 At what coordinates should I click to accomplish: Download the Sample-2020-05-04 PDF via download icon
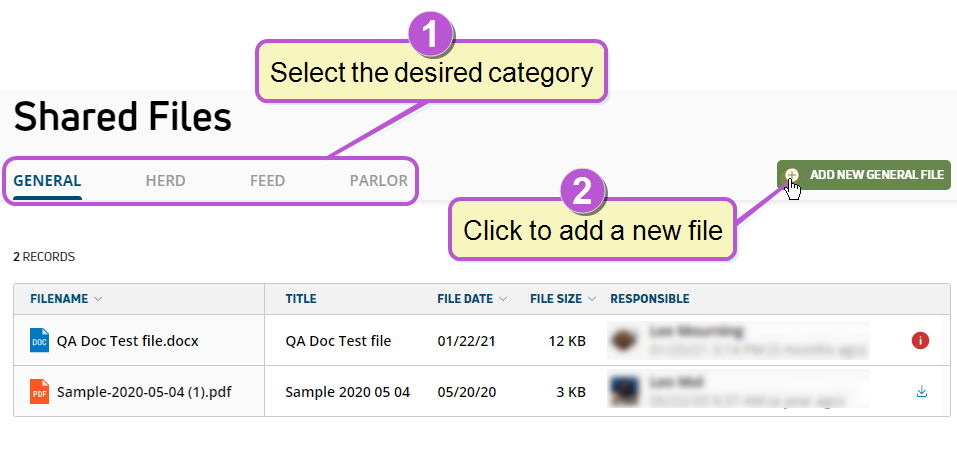pos(922,391)
